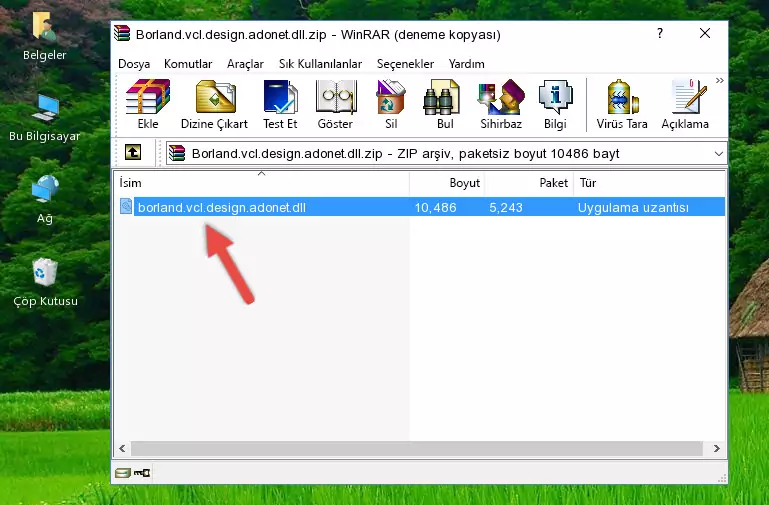The height and width of the screenshot is (505, 769).
Task: Close the WinRAR window
Action: click(705, 33)
